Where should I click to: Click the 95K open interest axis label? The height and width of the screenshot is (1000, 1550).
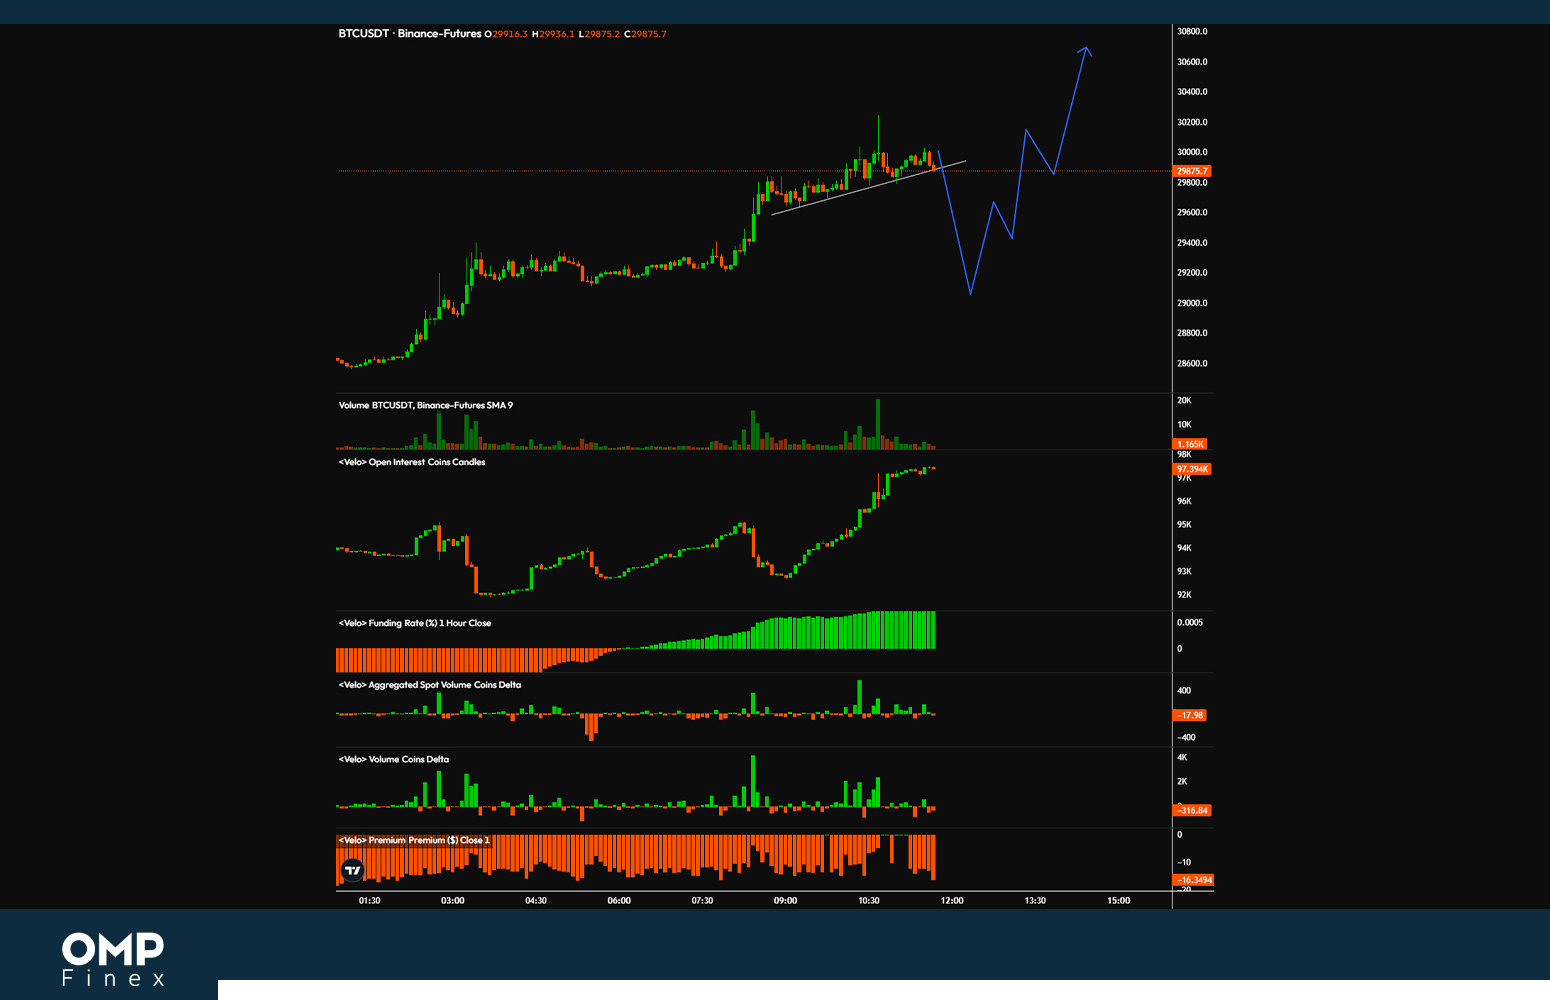1184,524
